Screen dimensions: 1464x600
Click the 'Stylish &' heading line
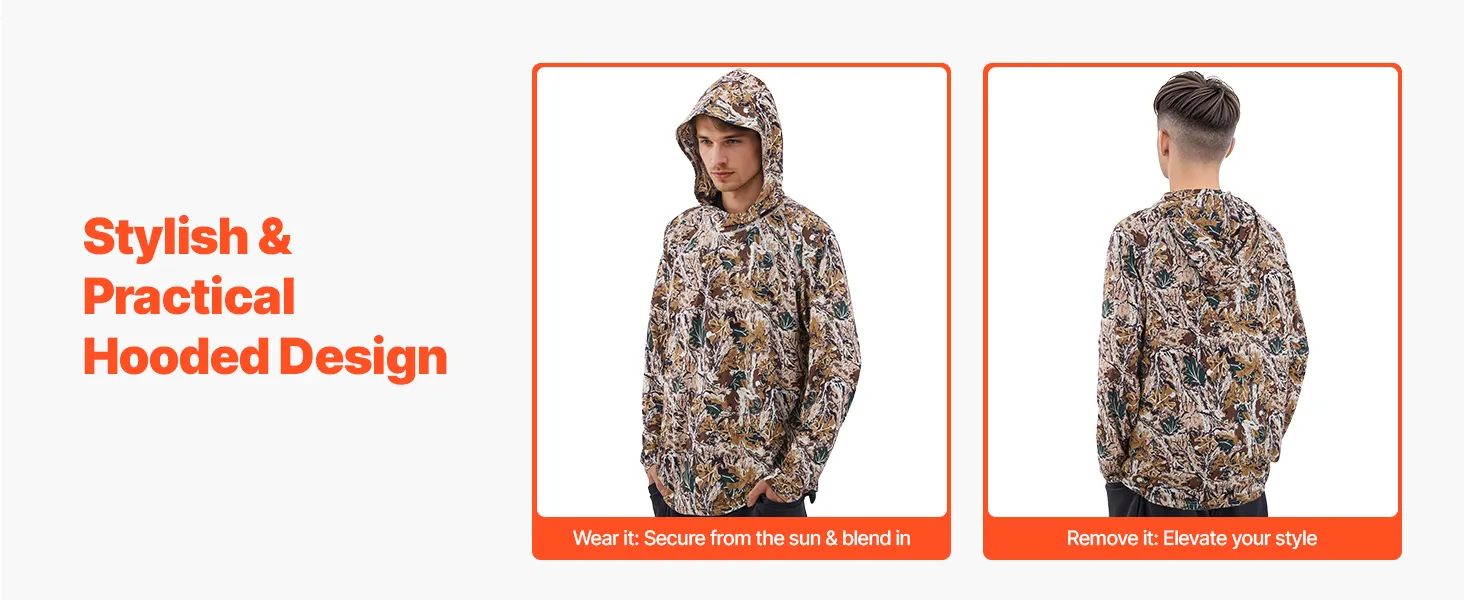(187, 237)
